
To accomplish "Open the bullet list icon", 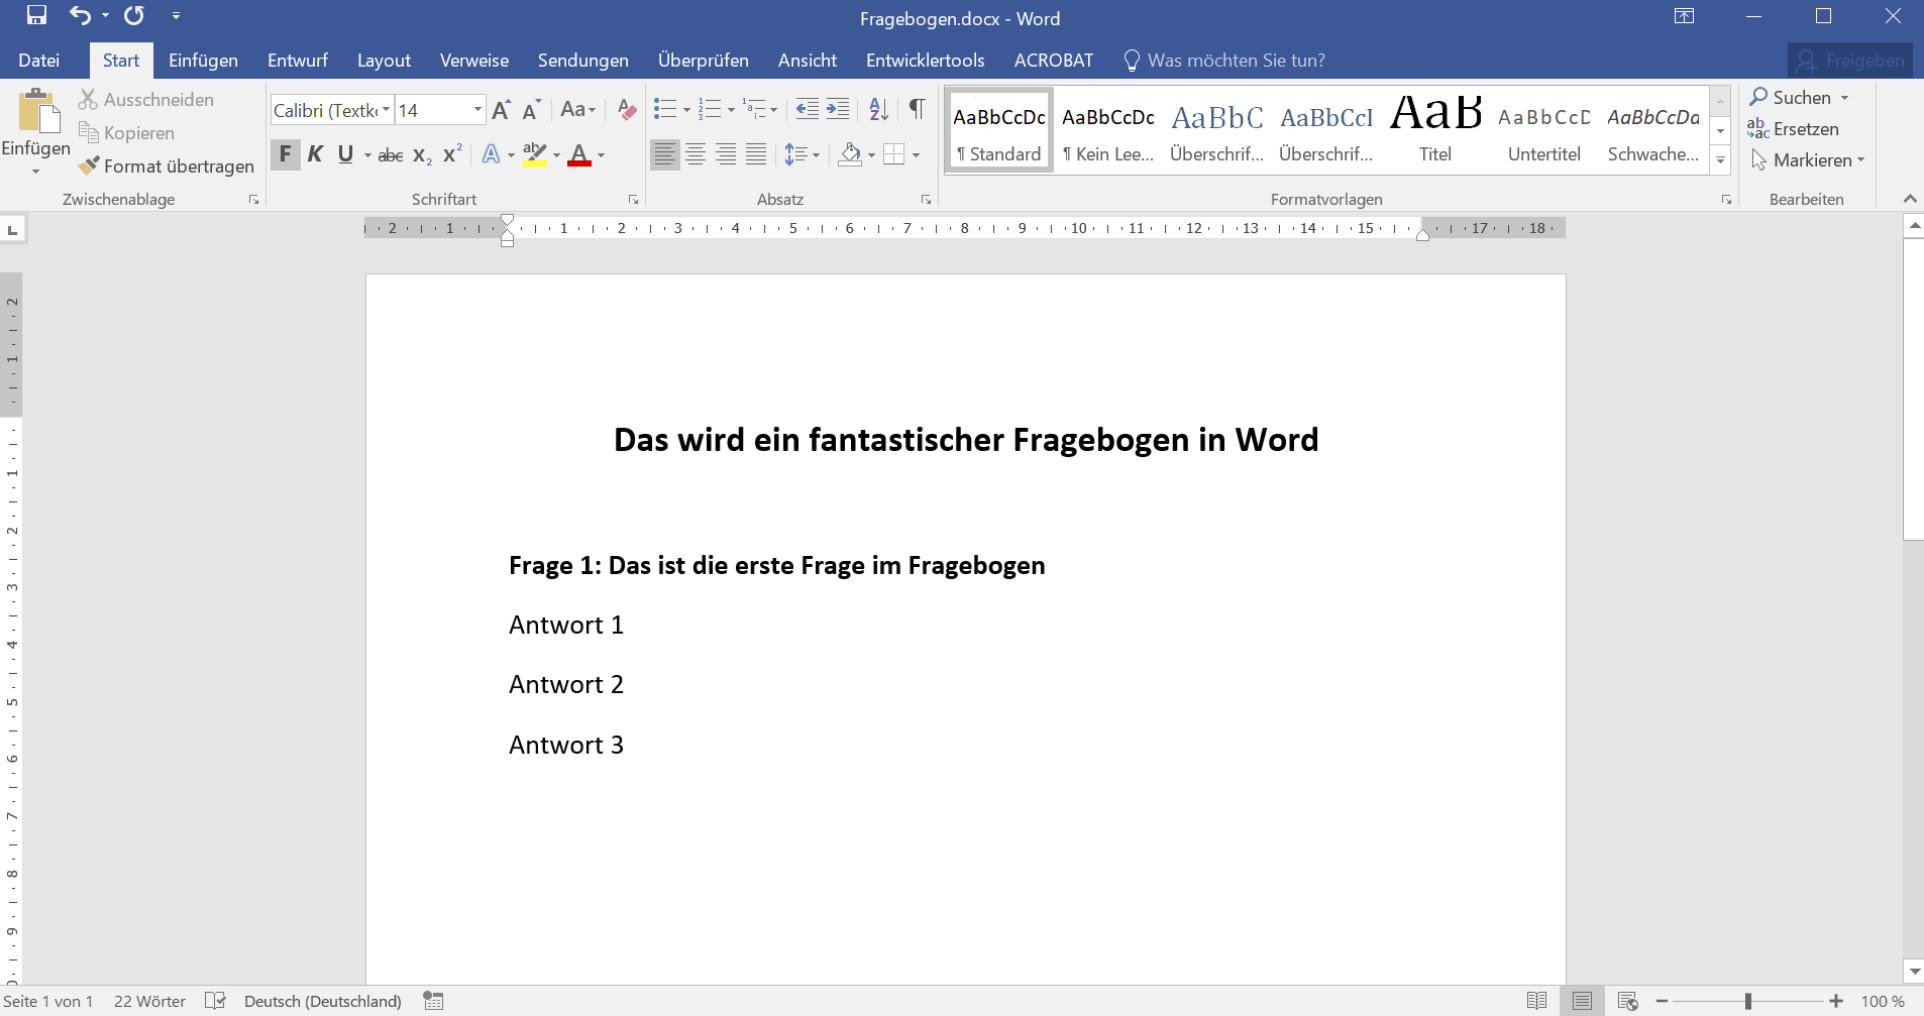I will click(665, 109).
